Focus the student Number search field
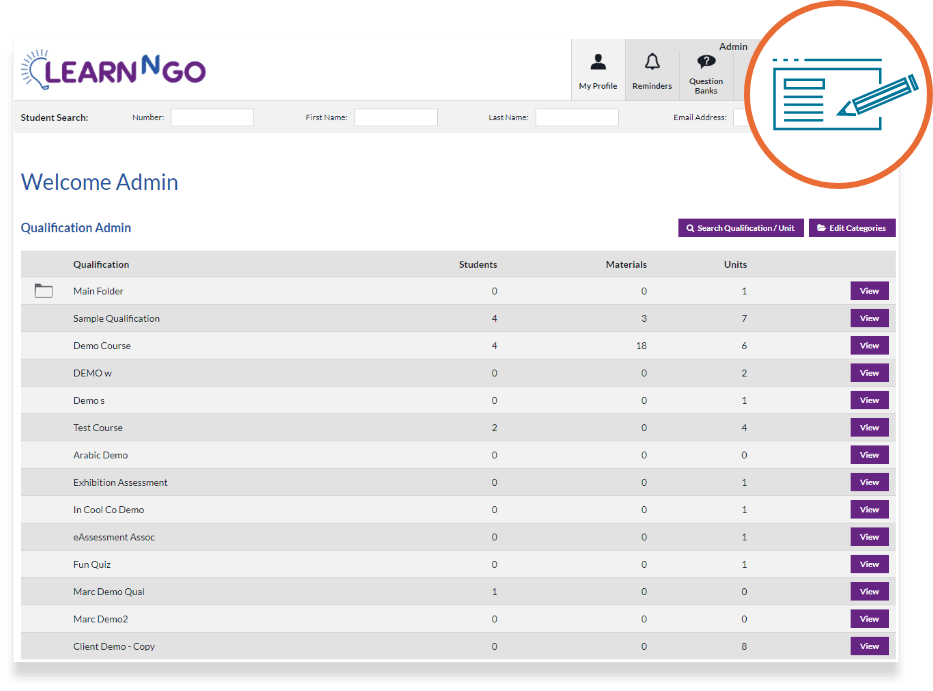This screenshot has height=691, width=933. pyautogui.click(x=212, y=117)
